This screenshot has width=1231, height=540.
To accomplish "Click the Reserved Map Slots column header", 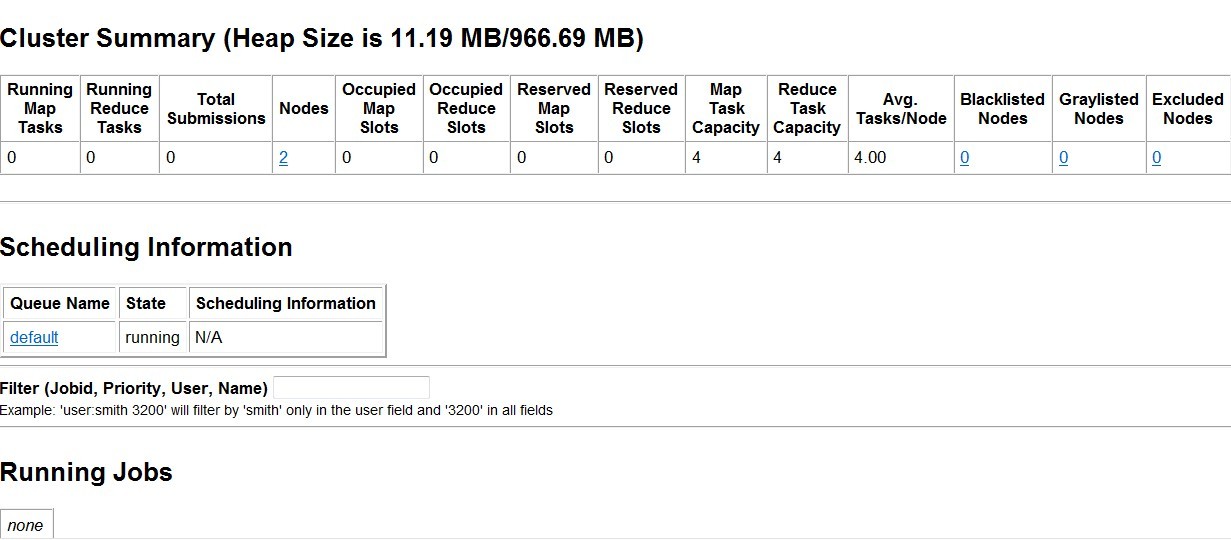I will 554,108.
